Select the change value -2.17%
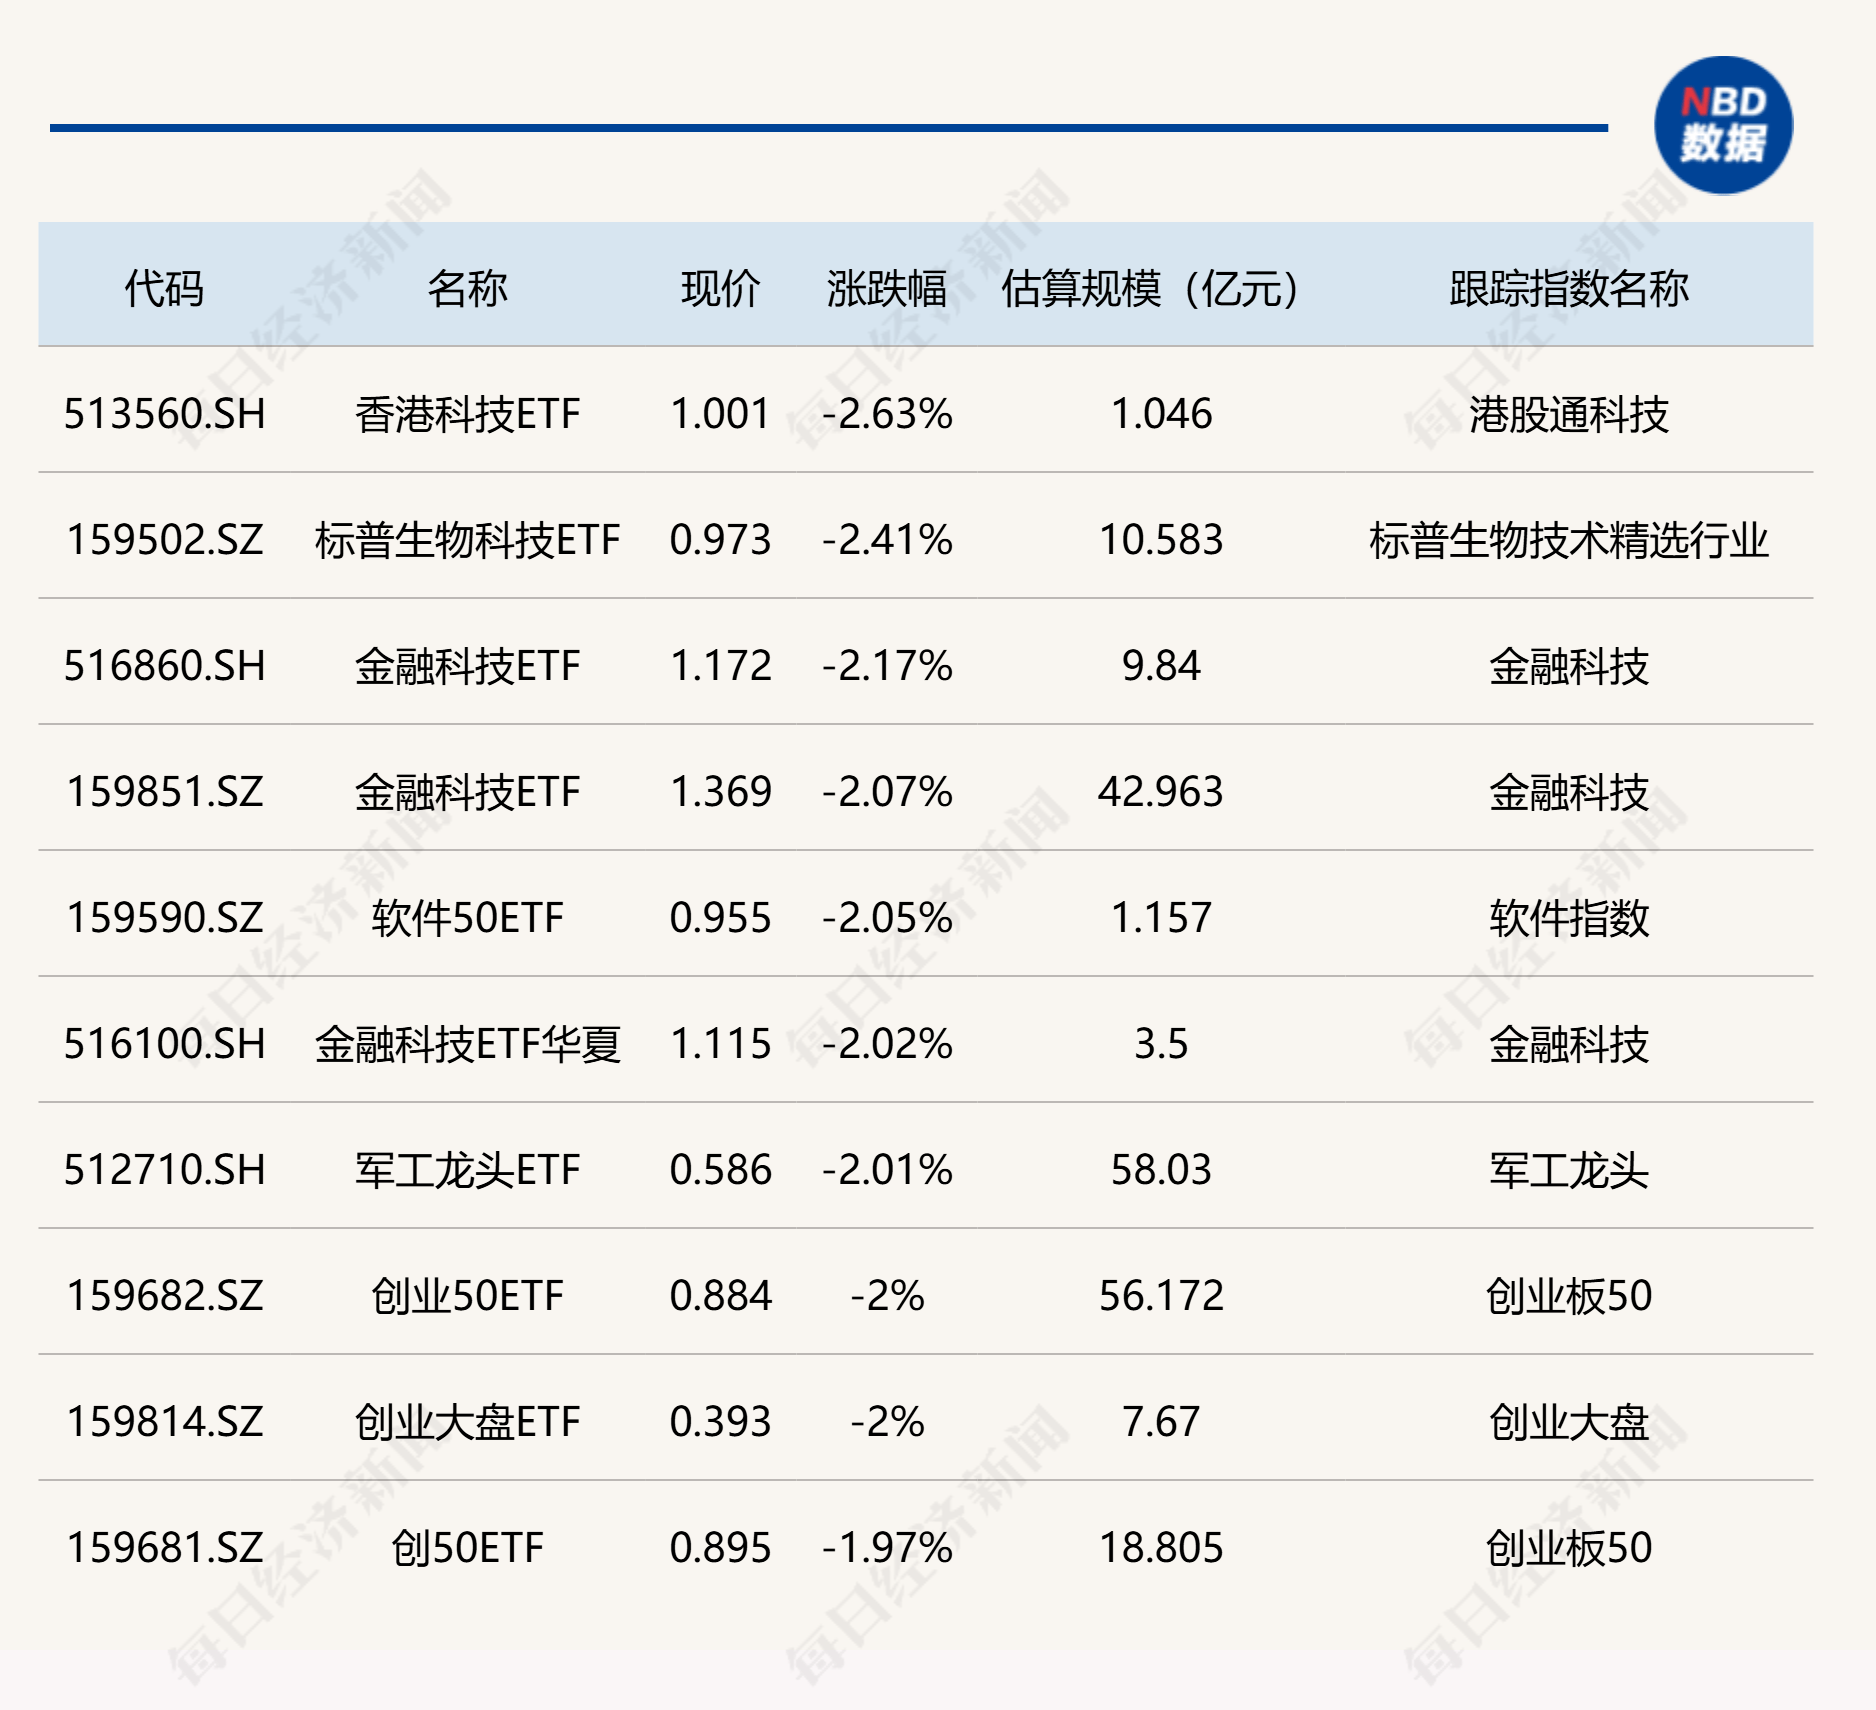Screen dimensions: 1876x1710 (887, 666)
